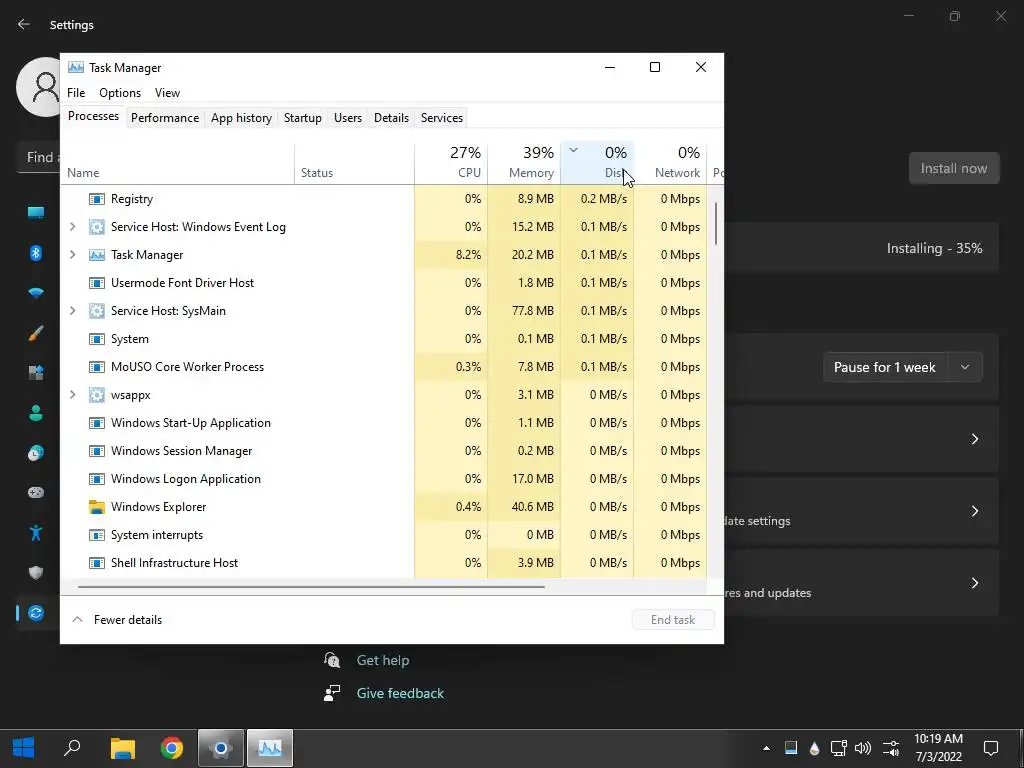Launch Google Chrome from taskbar
1024x768 pixels.
point(172,748)
